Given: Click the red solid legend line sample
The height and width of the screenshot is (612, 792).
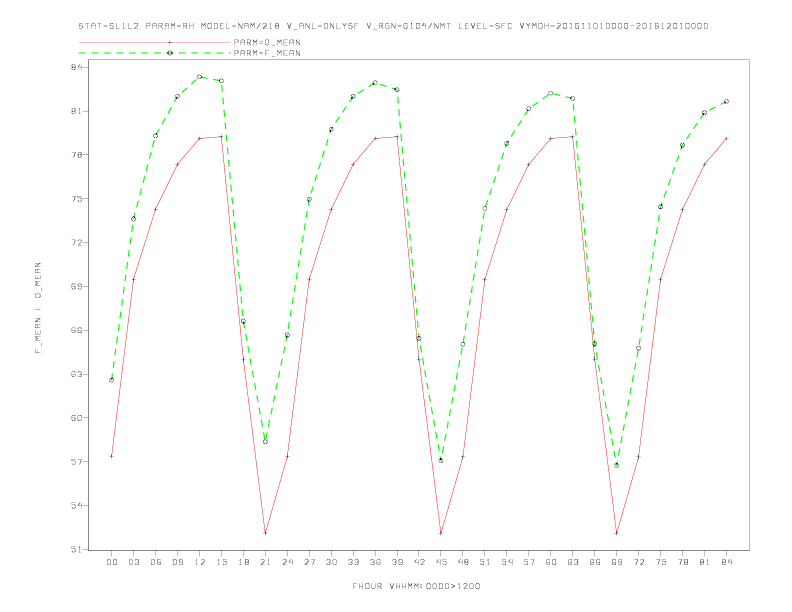Looking at the screenshot, I should point(155,42).
